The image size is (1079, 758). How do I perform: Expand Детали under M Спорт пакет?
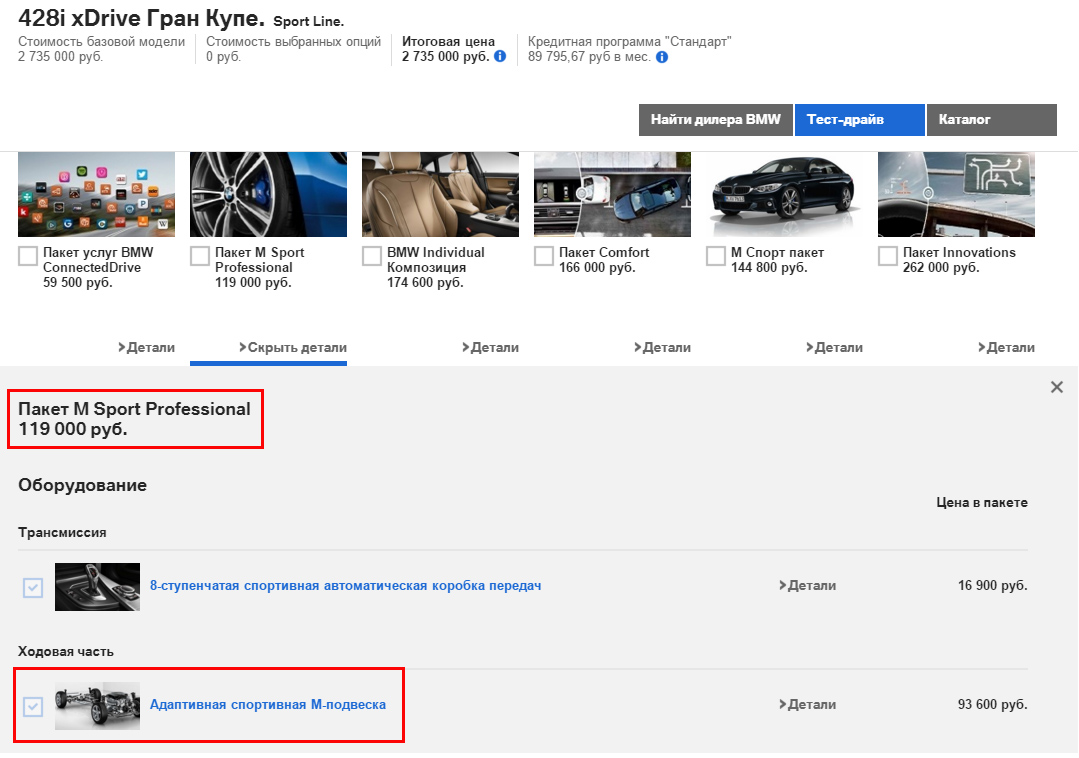[834, 347]
